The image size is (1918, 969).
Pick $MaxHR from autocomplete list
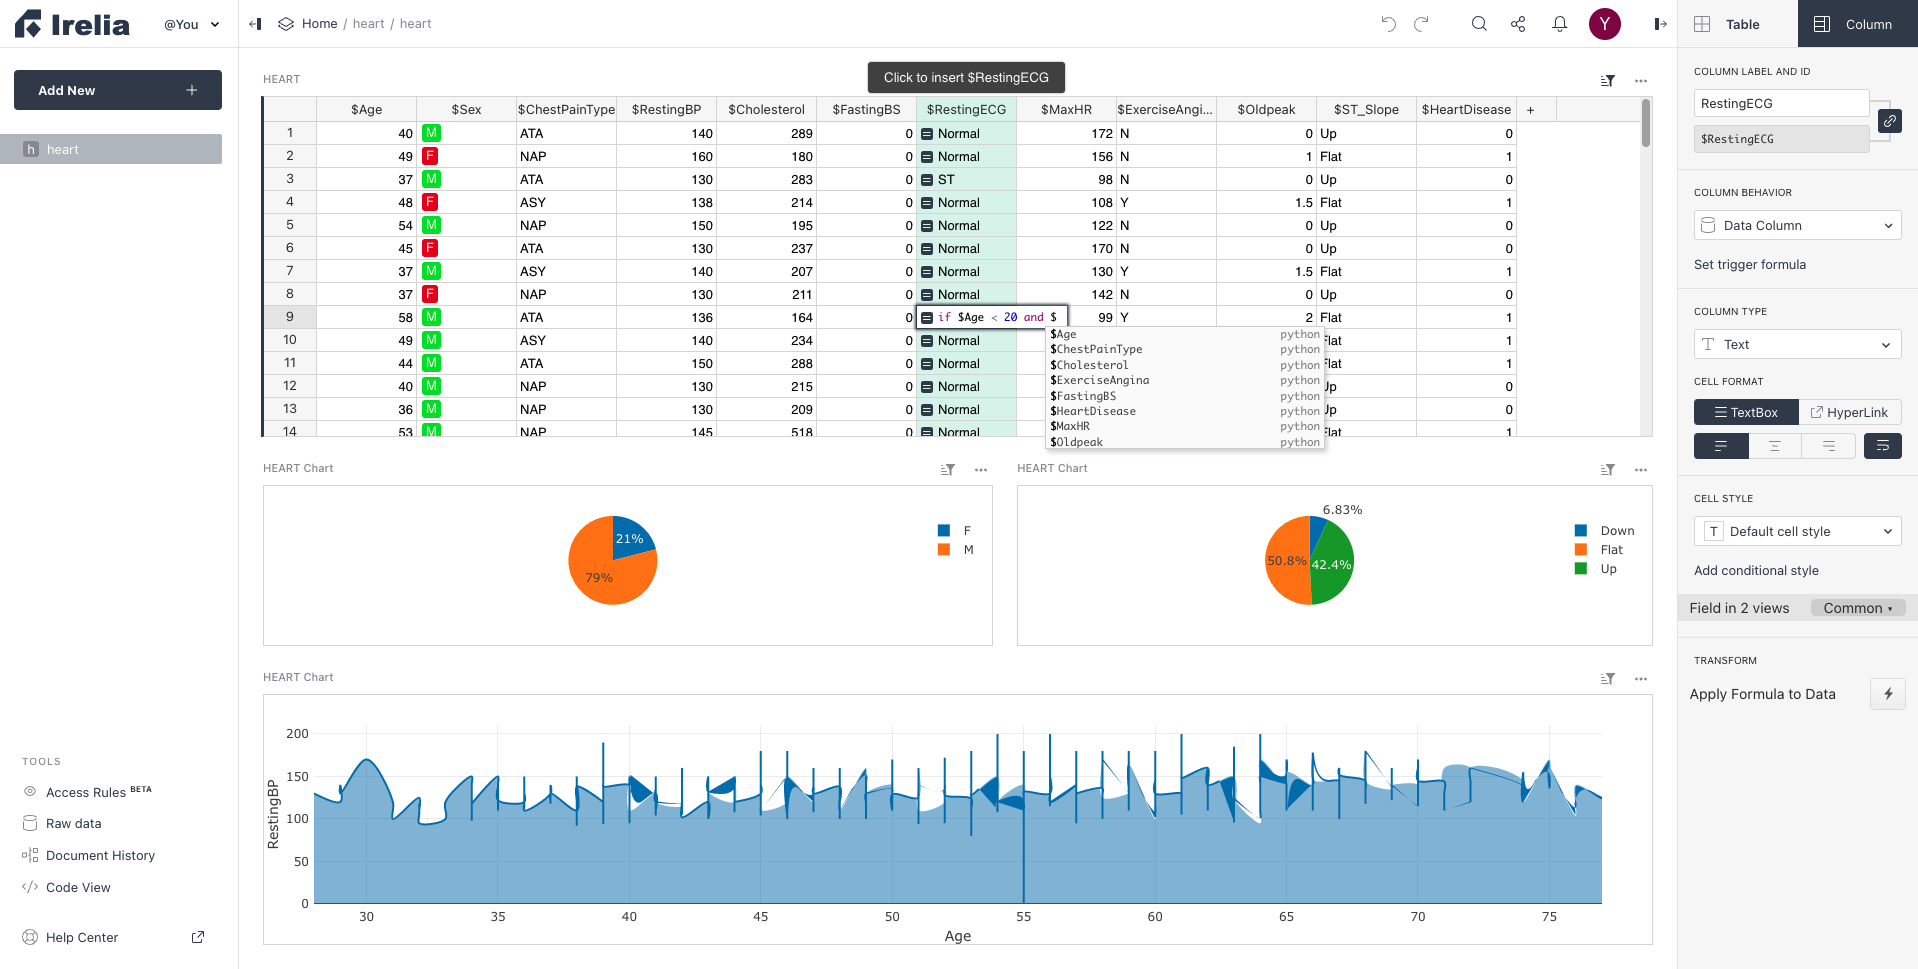(x=1185, y=427)
